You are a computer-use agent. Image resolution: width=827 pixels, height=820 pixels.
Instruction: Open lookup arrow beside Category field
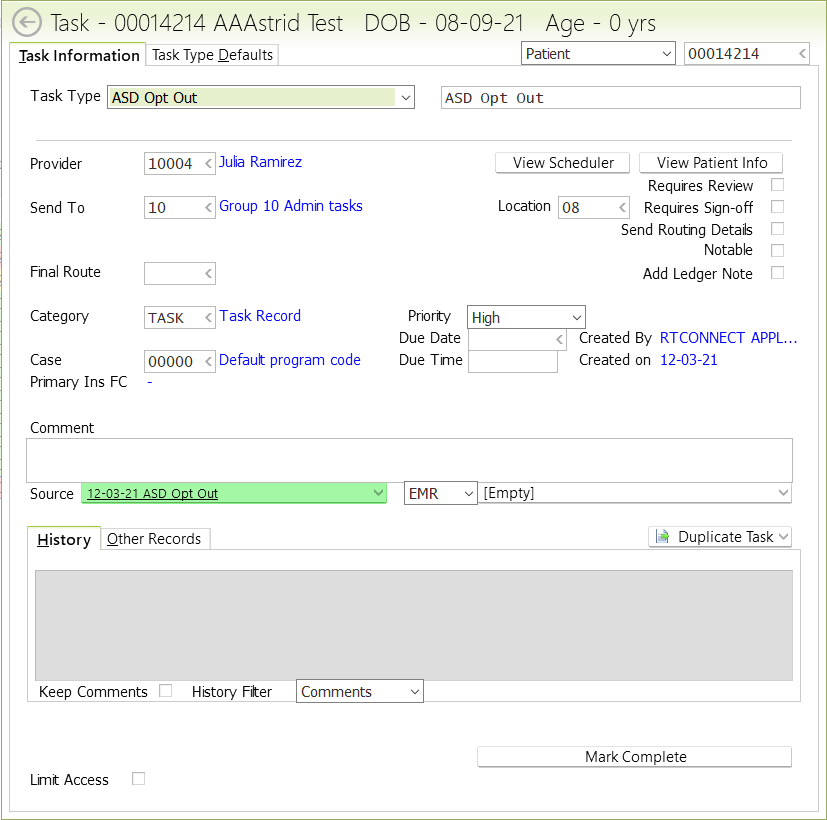(x=208, y=318)
